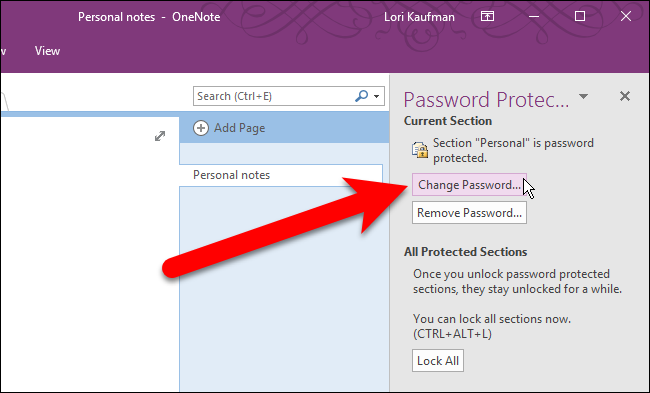This screenshot has height=393, width=650.
Task: Click the Remove Password button
Action: [x=469, y=213]
